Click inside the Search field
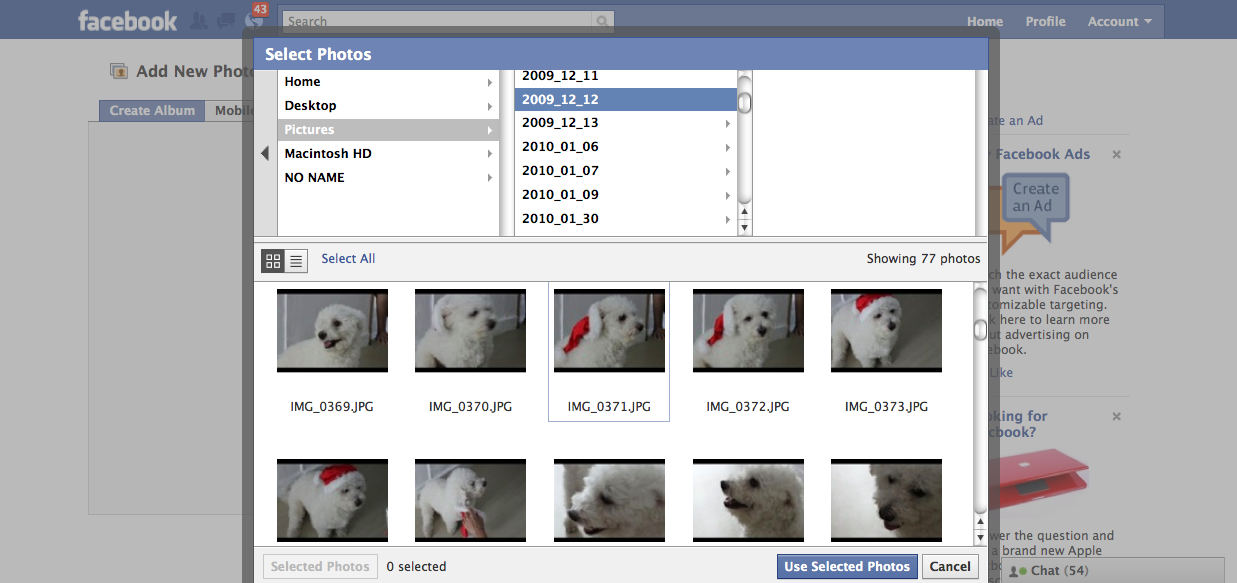The width and height of the screenshot is (1237, 583). [440, 21]
